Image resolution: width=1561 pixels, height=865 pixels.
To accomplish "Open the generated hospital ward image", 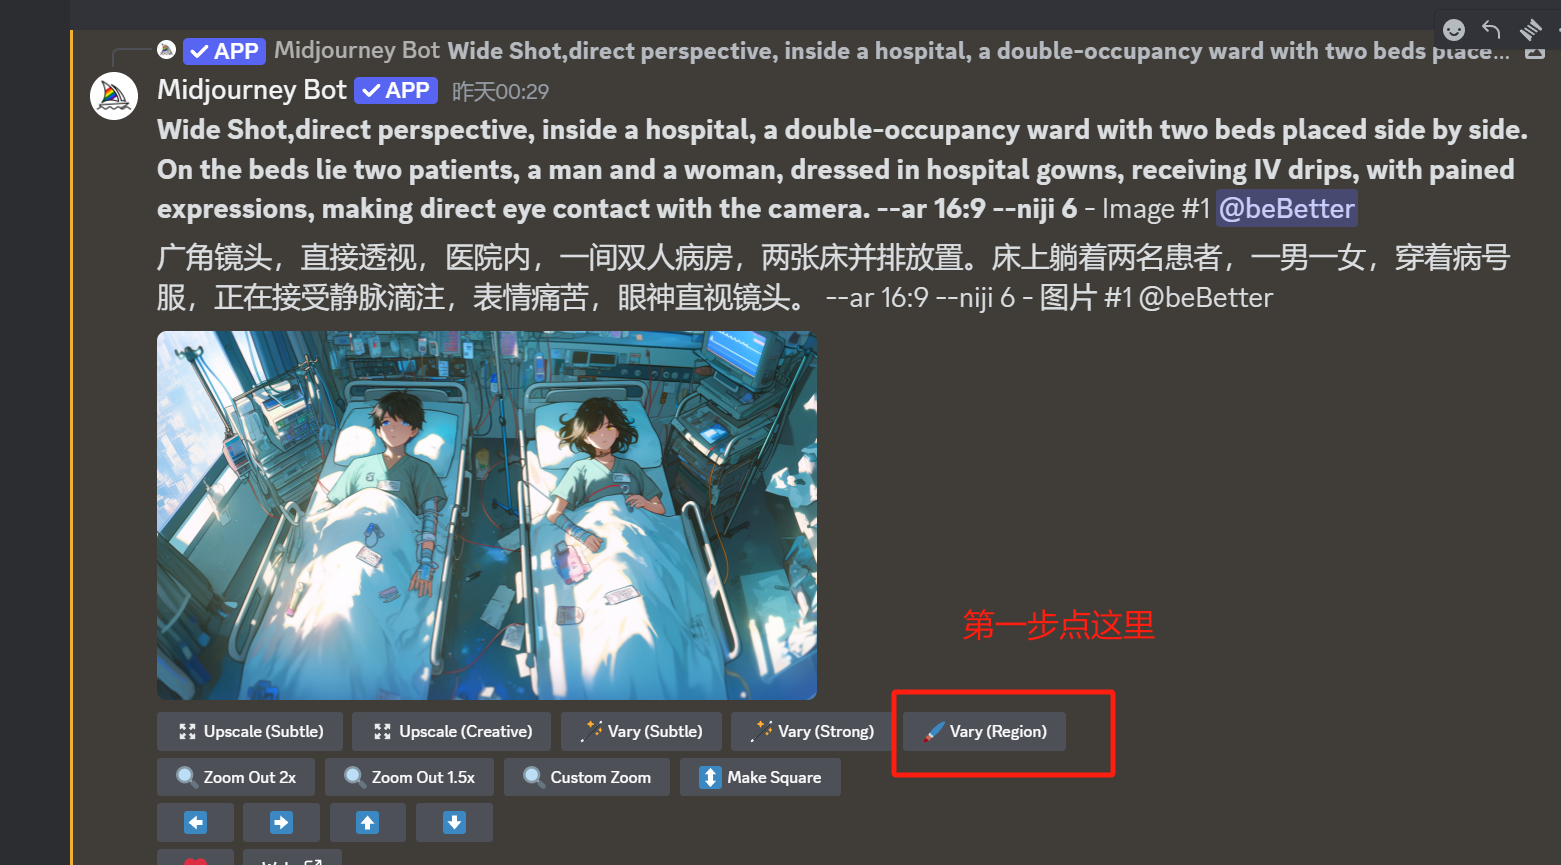I will coord(487,515).
